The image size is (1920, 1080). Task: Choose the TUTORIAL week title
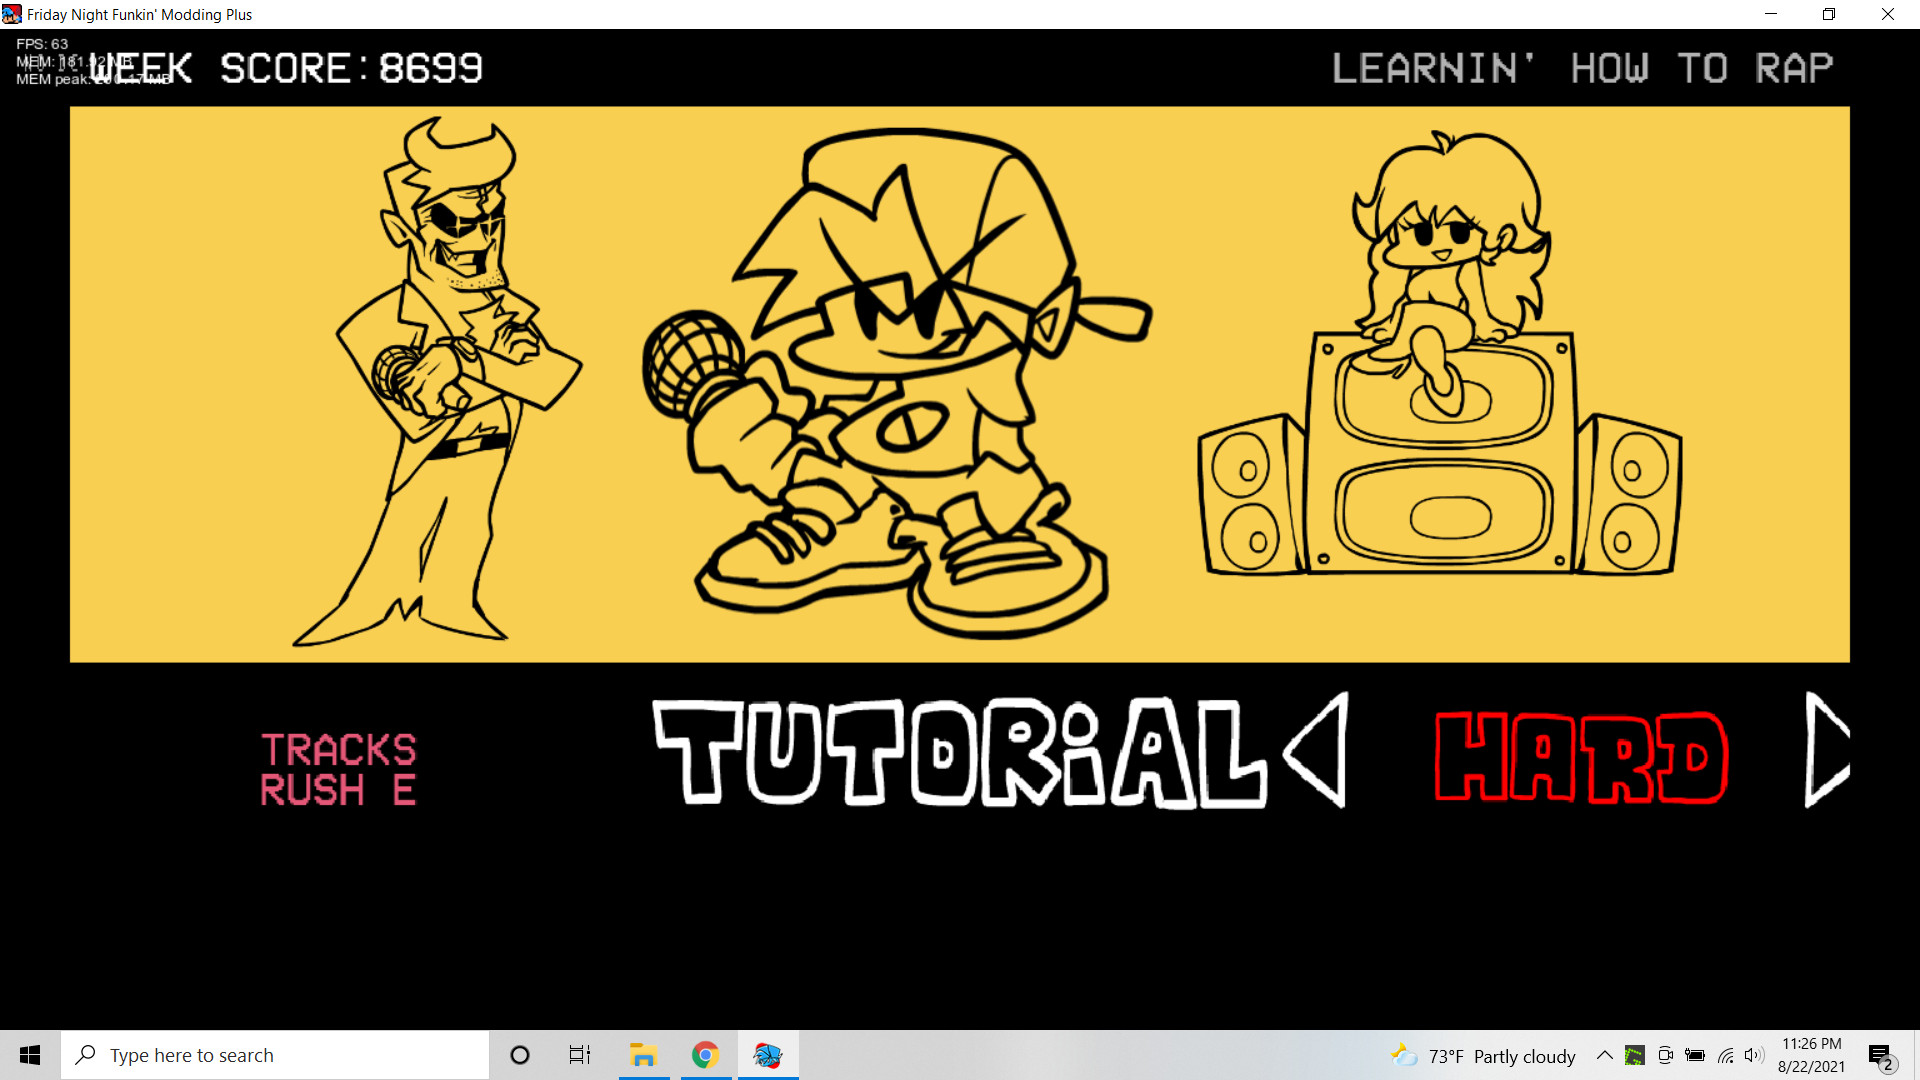[960, 753]
